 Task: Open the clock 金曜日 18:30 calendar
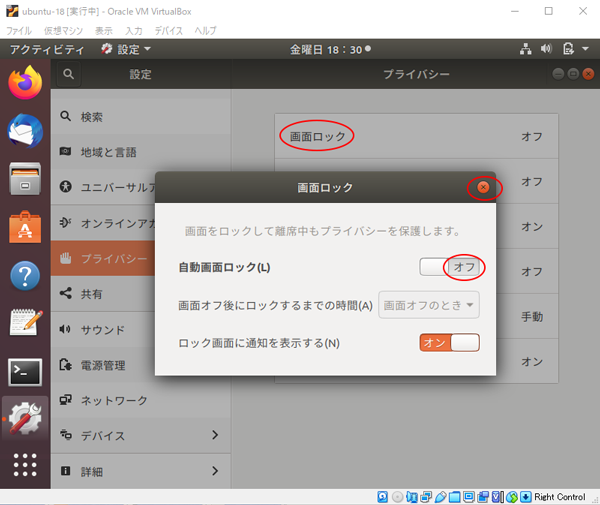click(330, 49)
